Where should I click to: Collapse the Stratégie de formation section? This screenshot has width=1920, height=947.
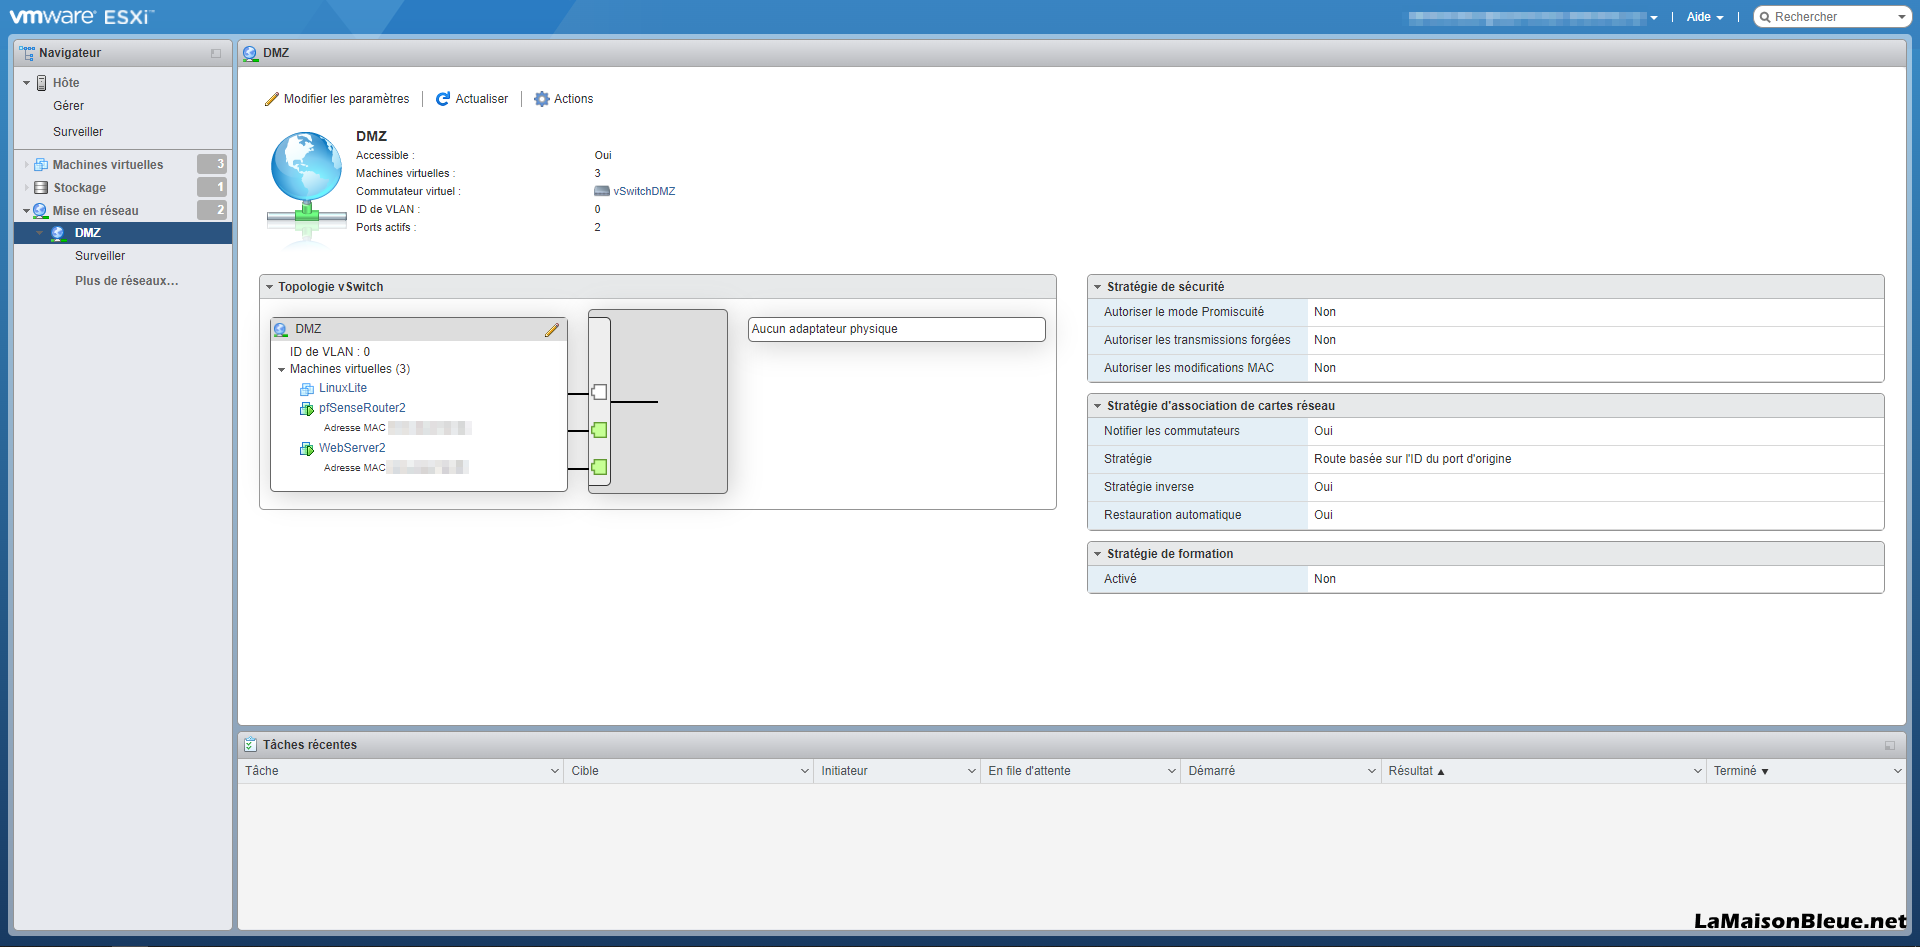point(1097,554)
